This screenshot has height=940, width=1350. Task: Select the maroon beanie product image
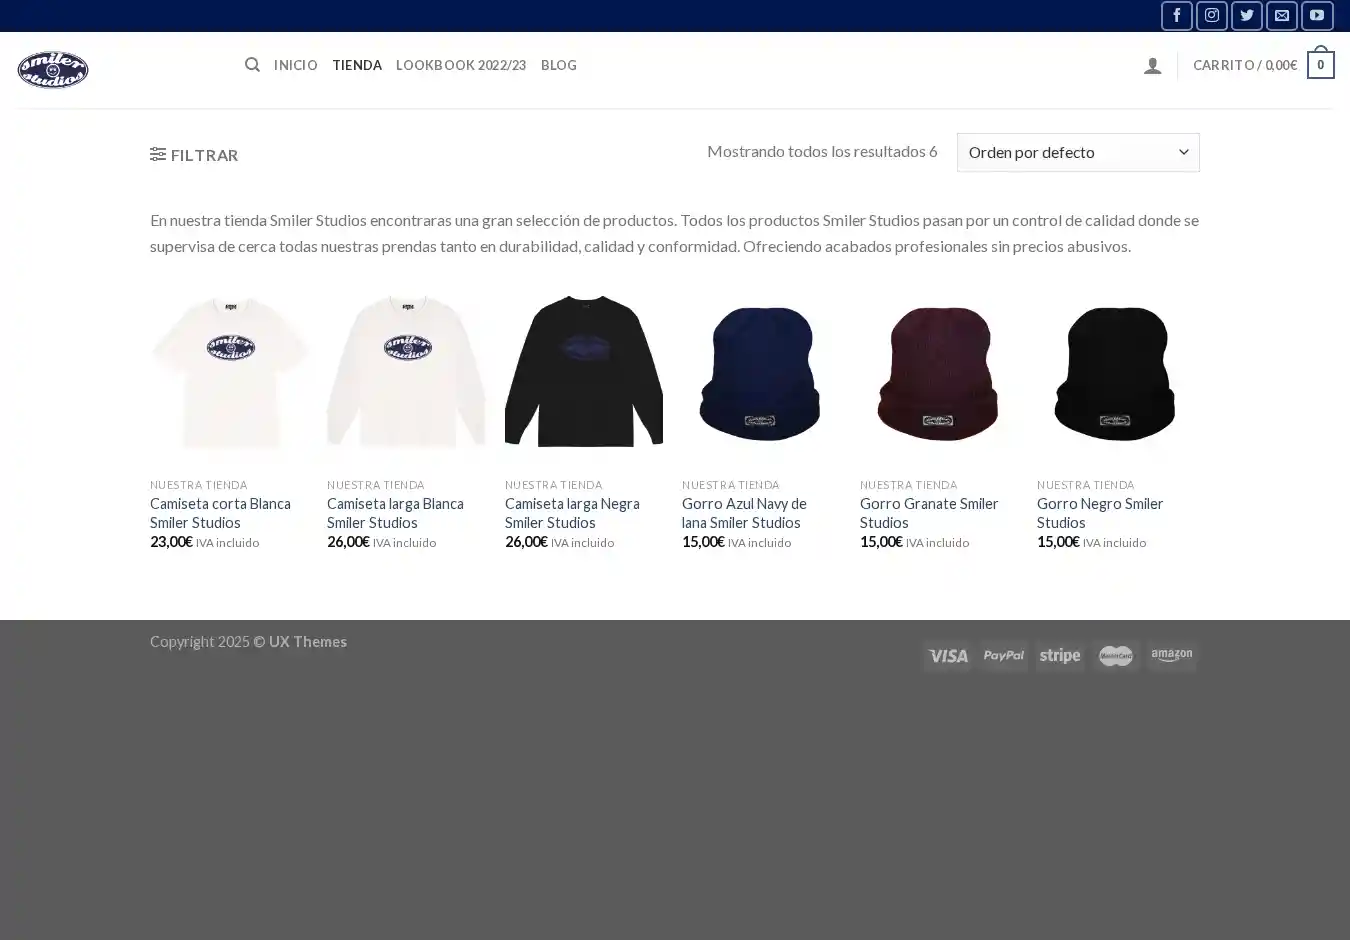tap(938, 371)
